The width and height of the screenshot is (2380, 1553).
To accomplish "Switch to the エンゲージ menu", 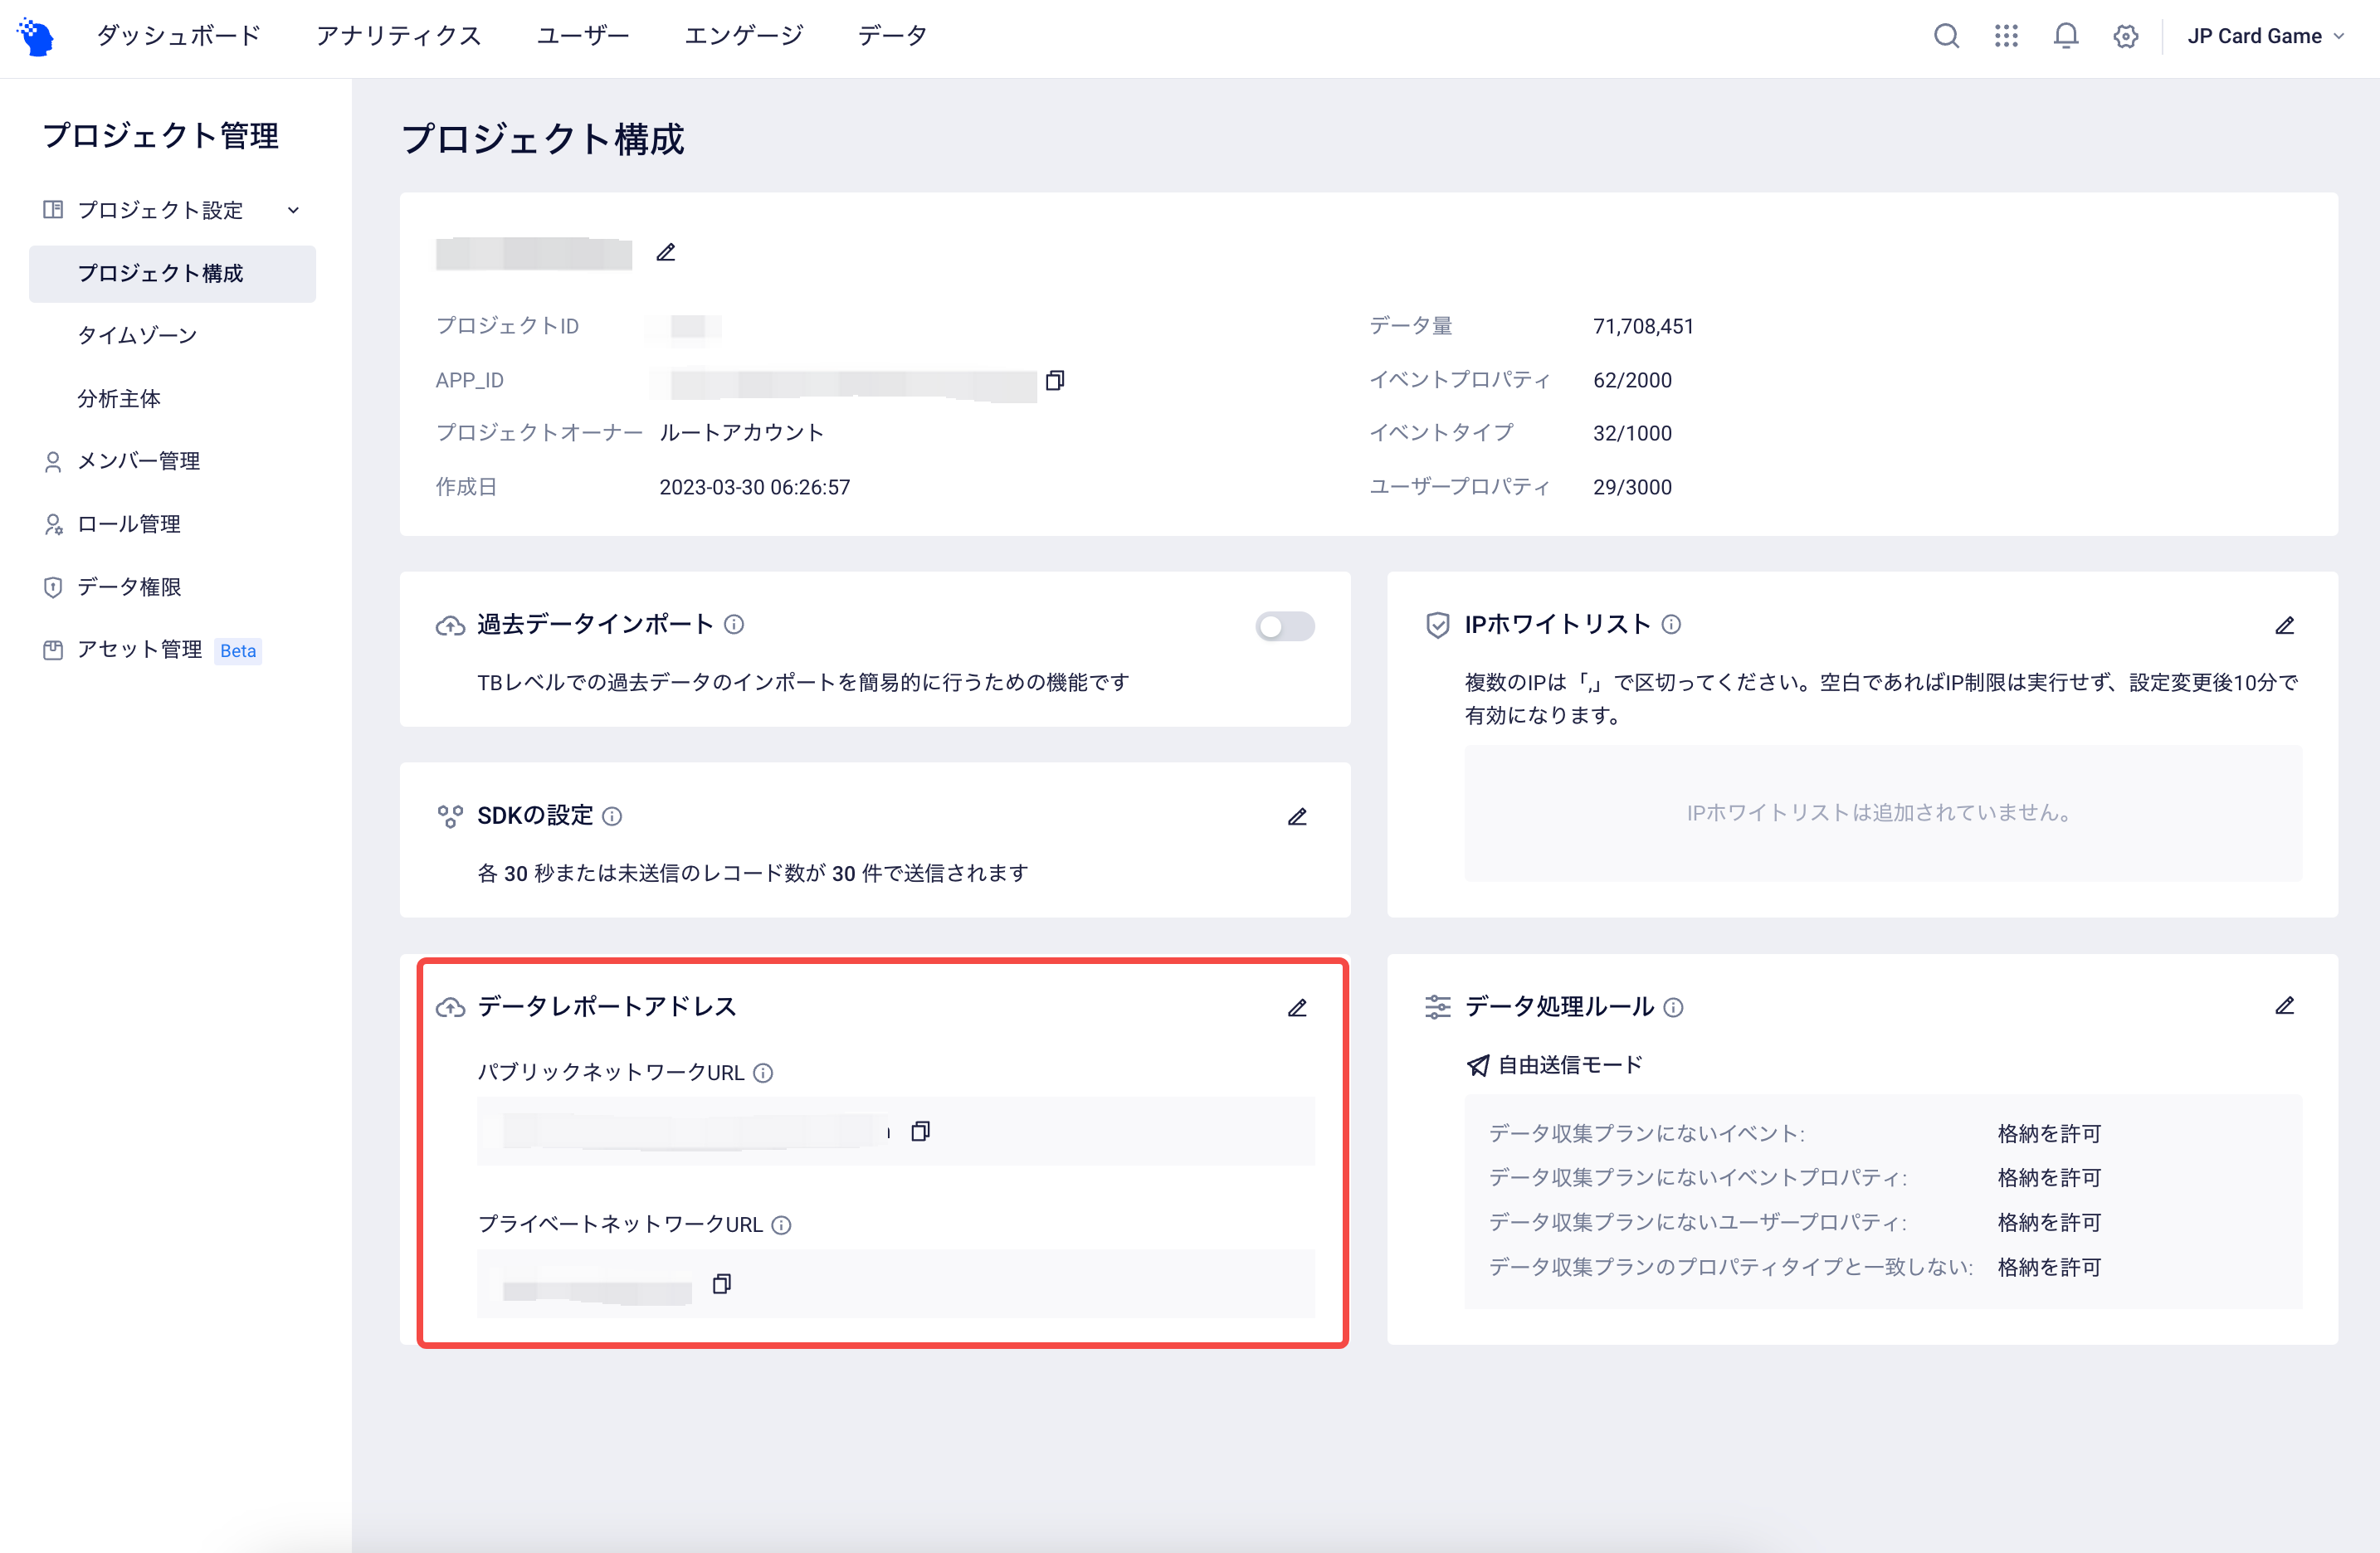I will tap(744, 35).
